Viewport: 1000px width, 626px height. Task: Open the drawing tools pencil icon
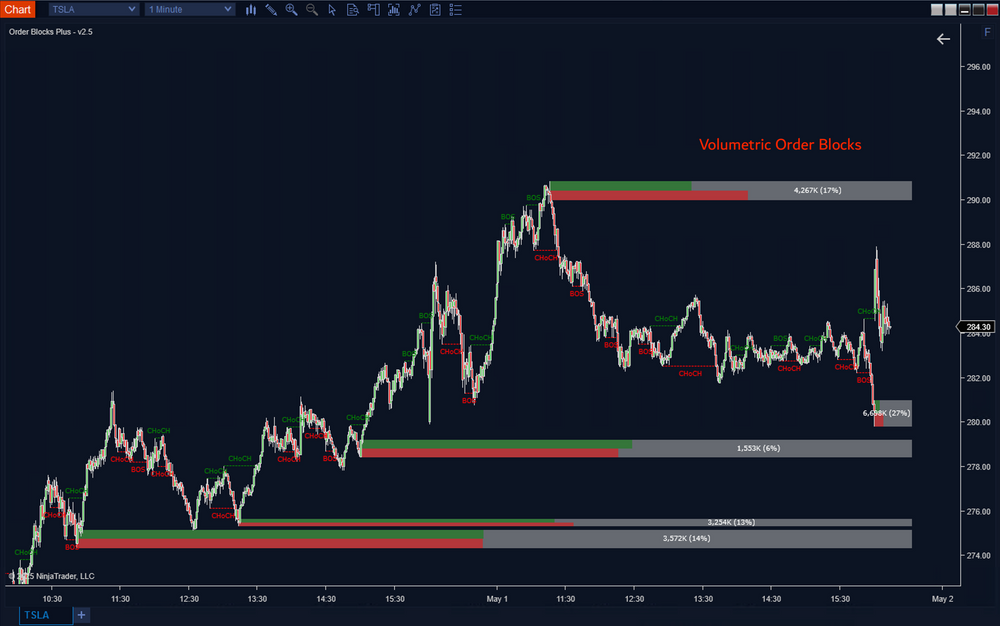(271, 9)
